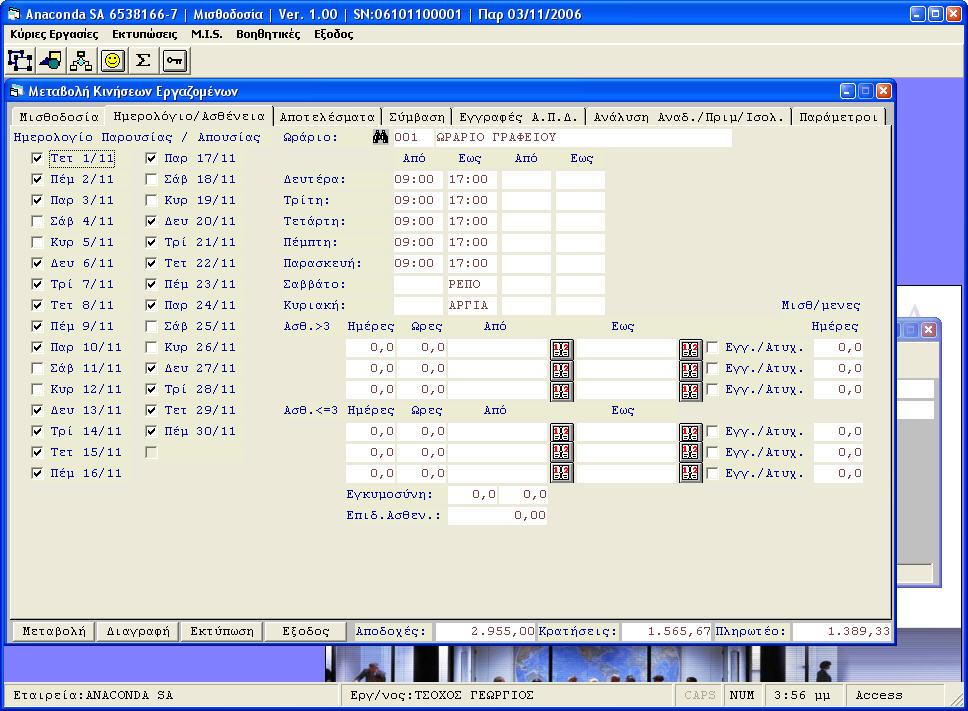The height and width of the screenshot is (711, 968).
Task: Open the Εως calendar in second Ασθ.<=3 row
Action: click(690, 452)
